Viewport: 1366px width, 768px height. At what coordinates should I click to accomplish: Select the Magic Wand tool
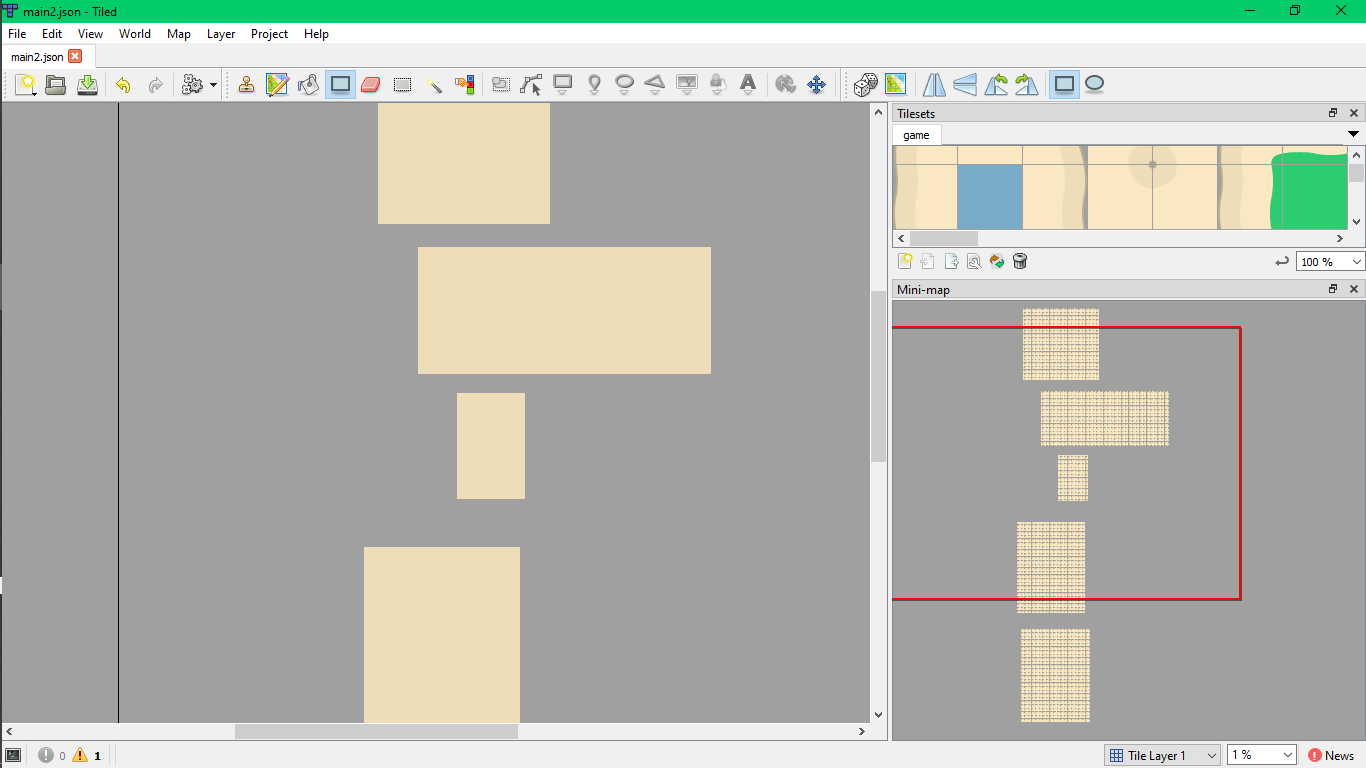click(x=434, y=85)
